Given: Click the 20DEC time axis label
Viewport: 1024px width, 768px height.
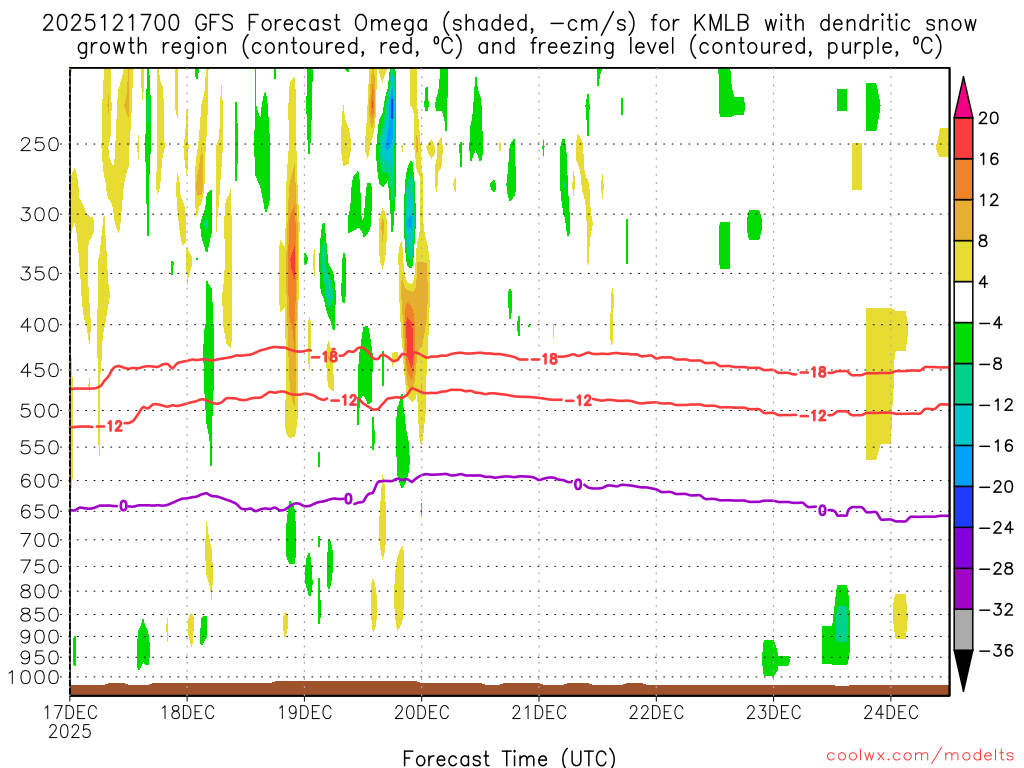Looking at the screenshot, I should [x=421, y=712].
